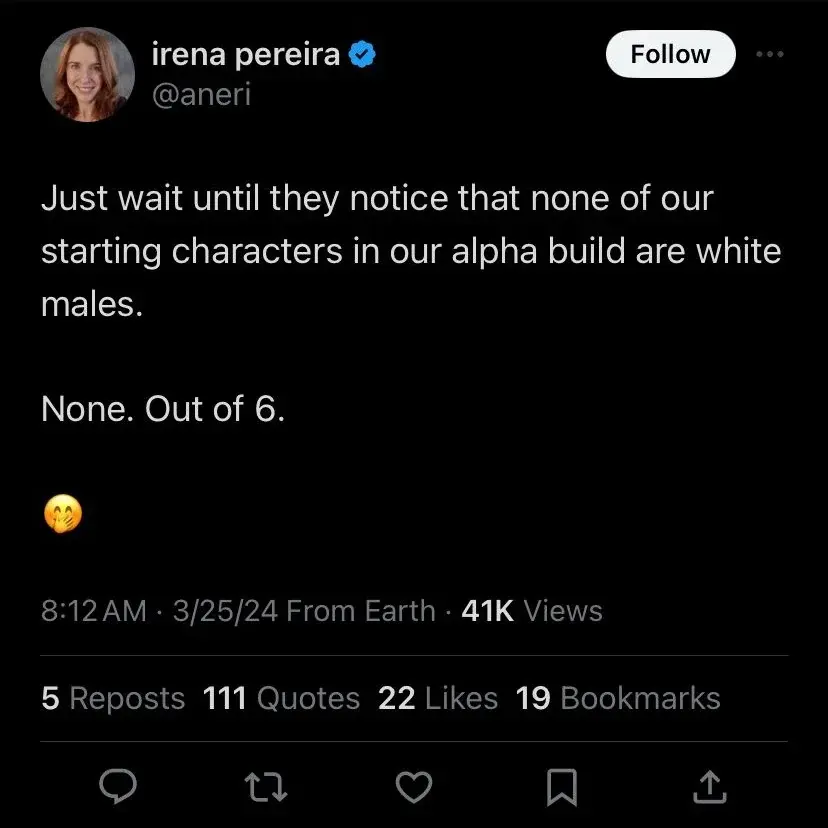Click the hand-over-mouth emoji
The width and height of the screenshot is (828, 828).
point(62,516)
